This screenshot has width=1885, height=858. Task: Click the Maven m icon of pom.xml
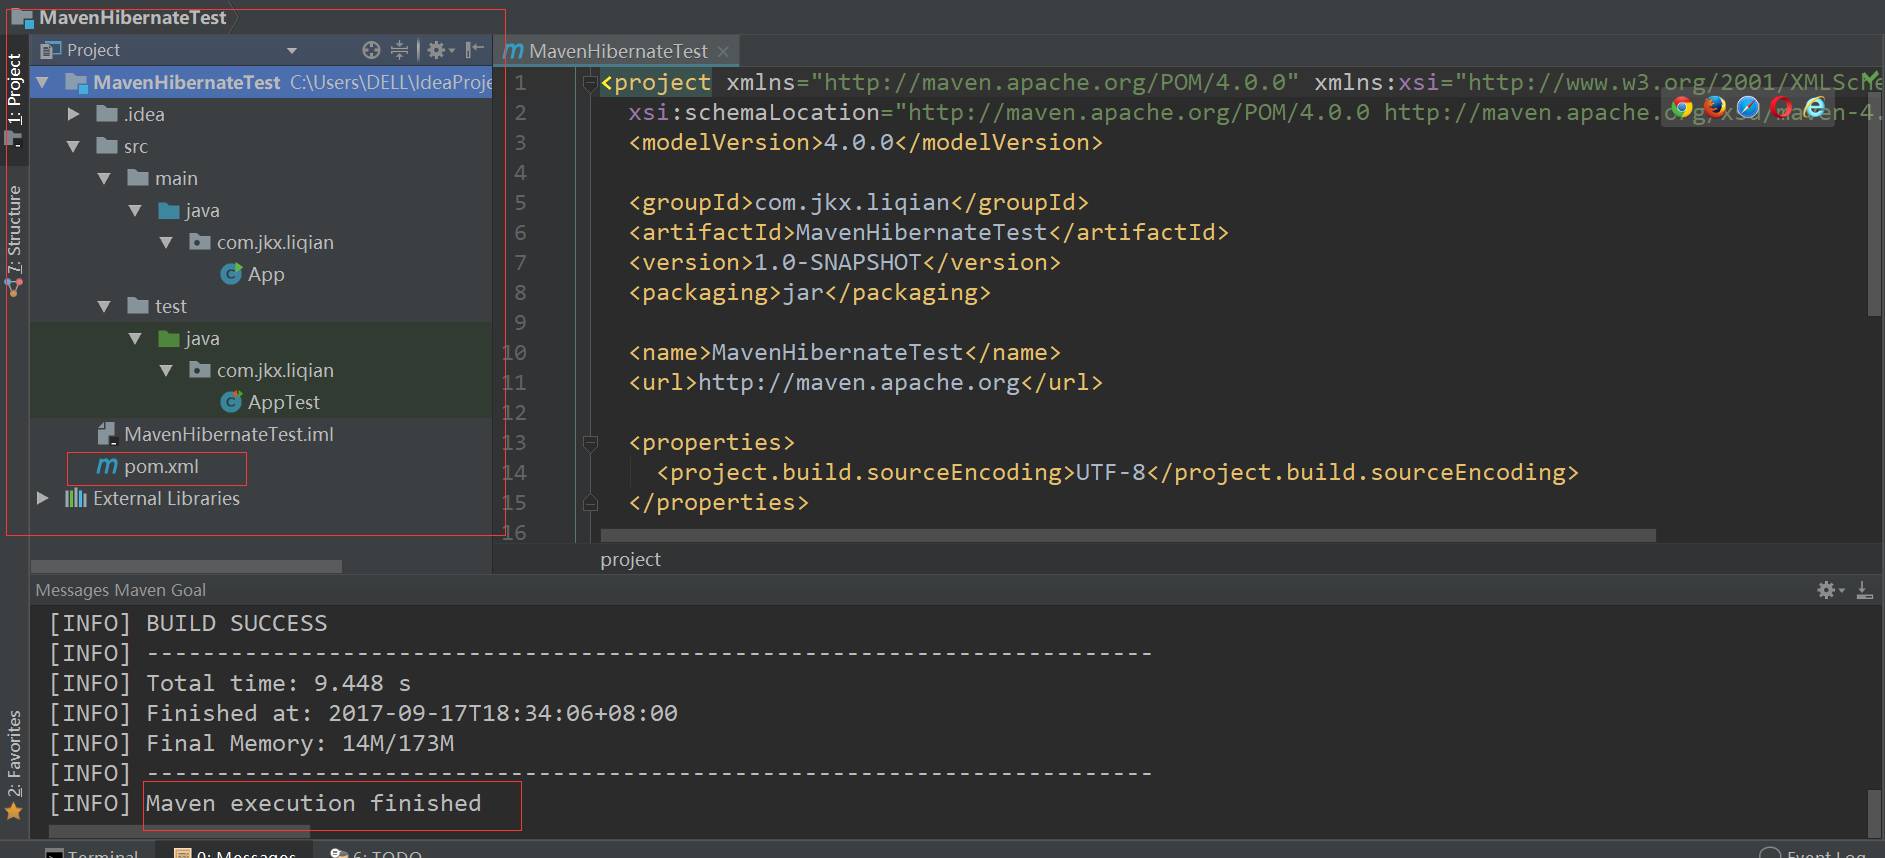coord(106,466)
